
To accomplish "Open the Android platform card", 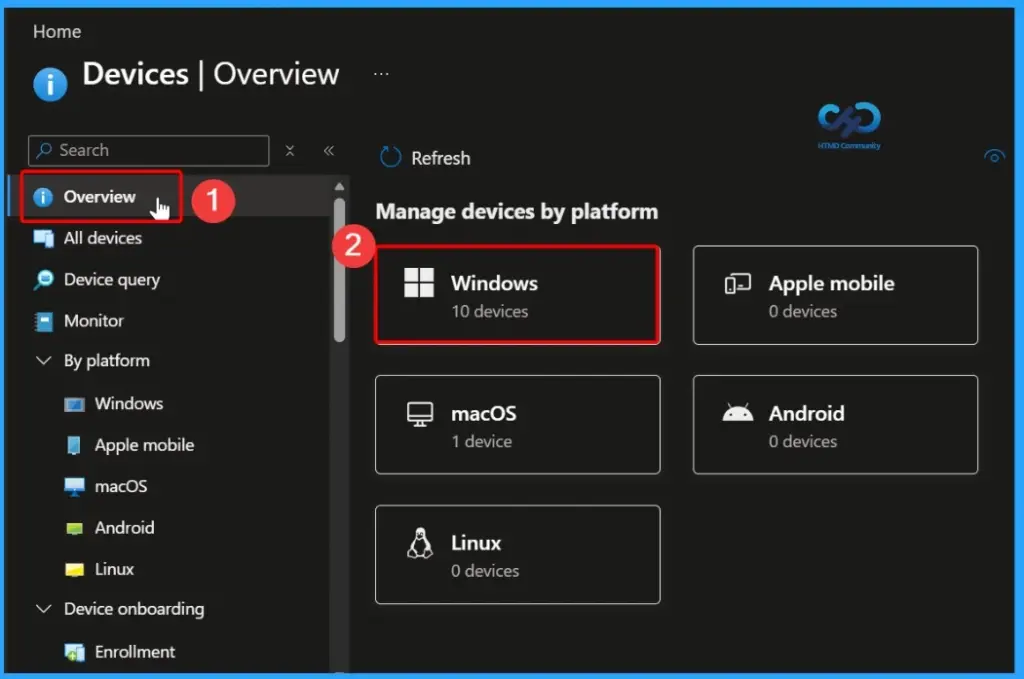I will point(835,424).
